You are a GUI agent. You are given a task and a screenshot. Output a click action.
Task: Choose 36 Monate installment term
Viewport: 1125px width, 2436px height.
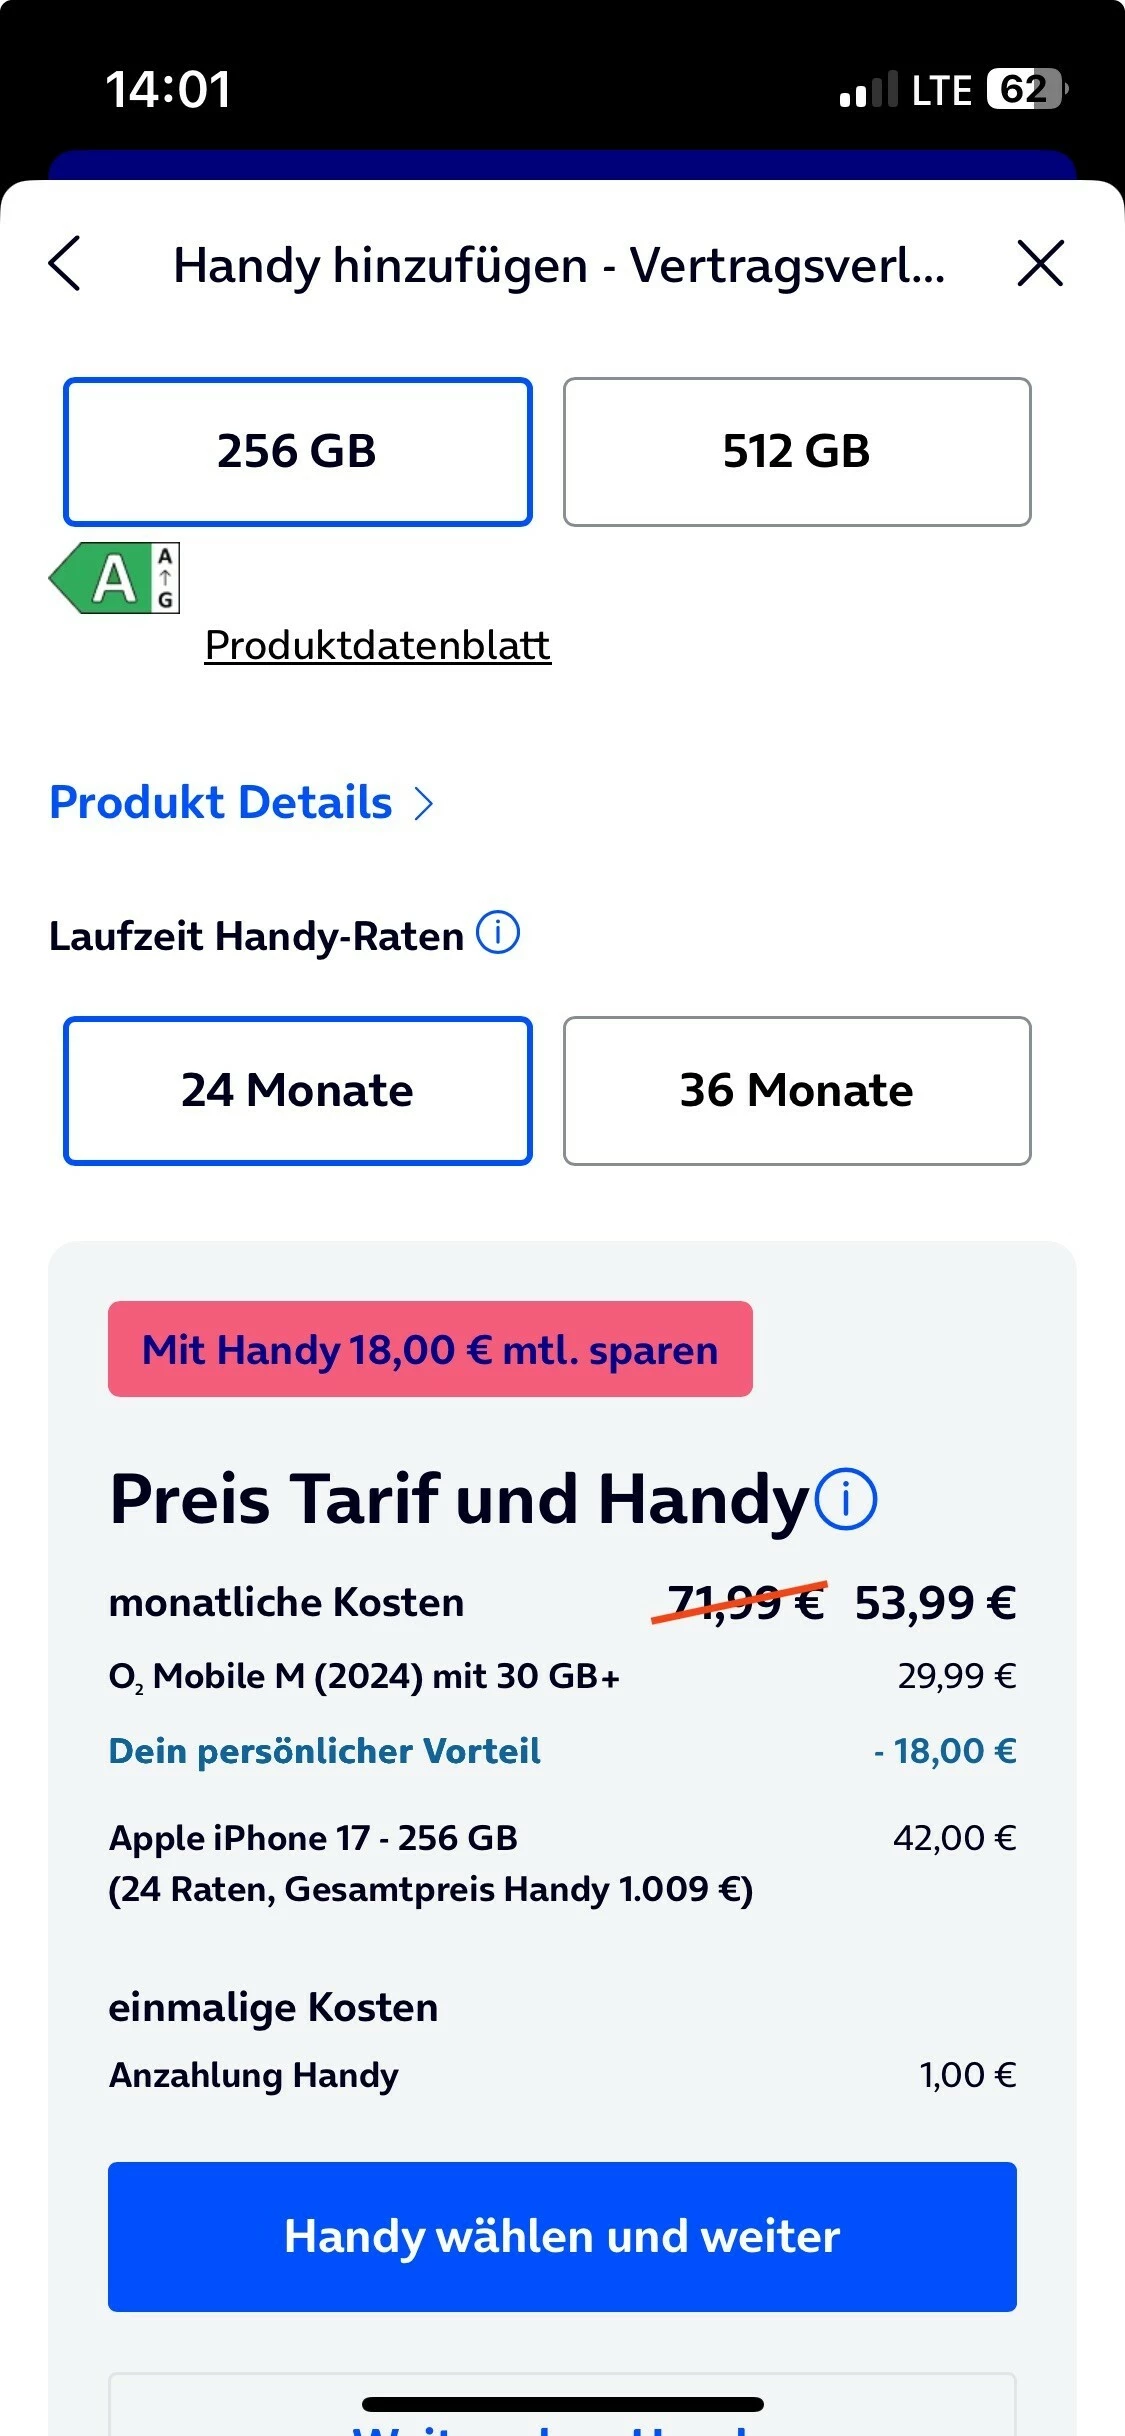click(x=797, y=1091)
